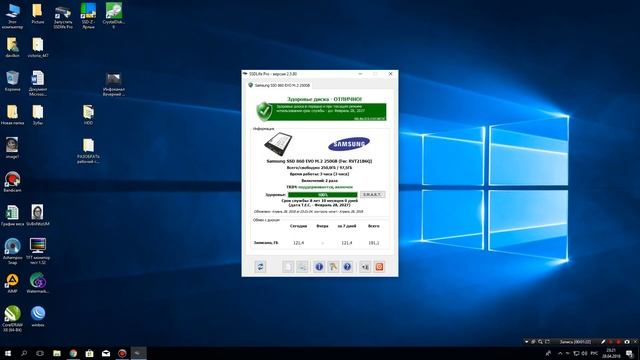Select 'Запустить SSDlife Pro' shortcut

coord(63,17)
